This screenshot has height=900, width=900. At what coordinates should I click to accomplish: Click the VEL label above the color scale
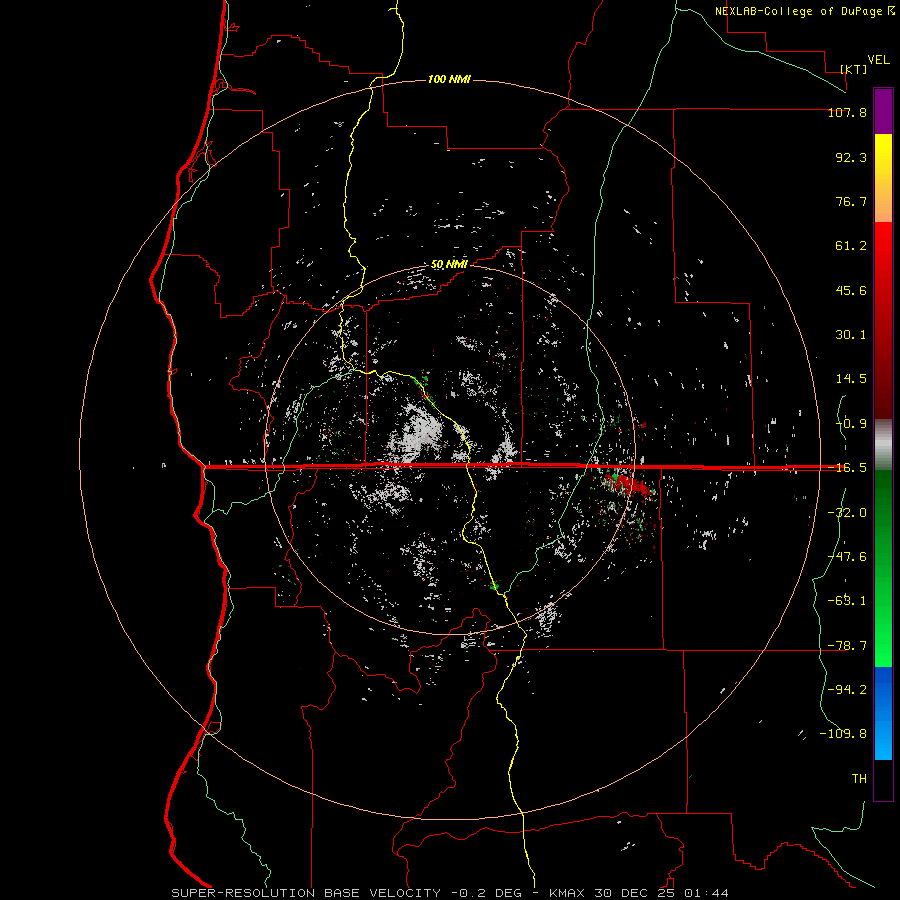(x=878, y=60)
